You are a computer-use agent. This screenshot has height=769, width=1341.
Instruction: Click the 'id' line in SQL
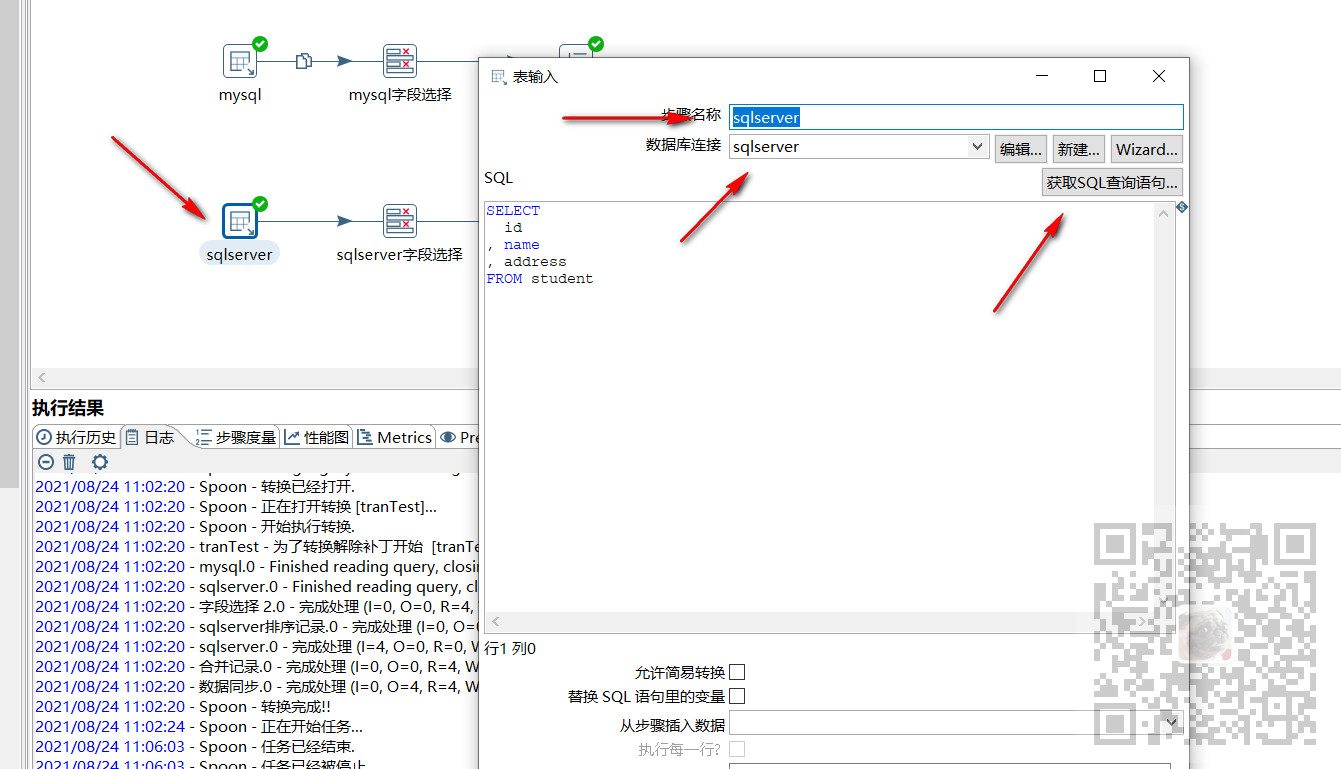point(513,228)
